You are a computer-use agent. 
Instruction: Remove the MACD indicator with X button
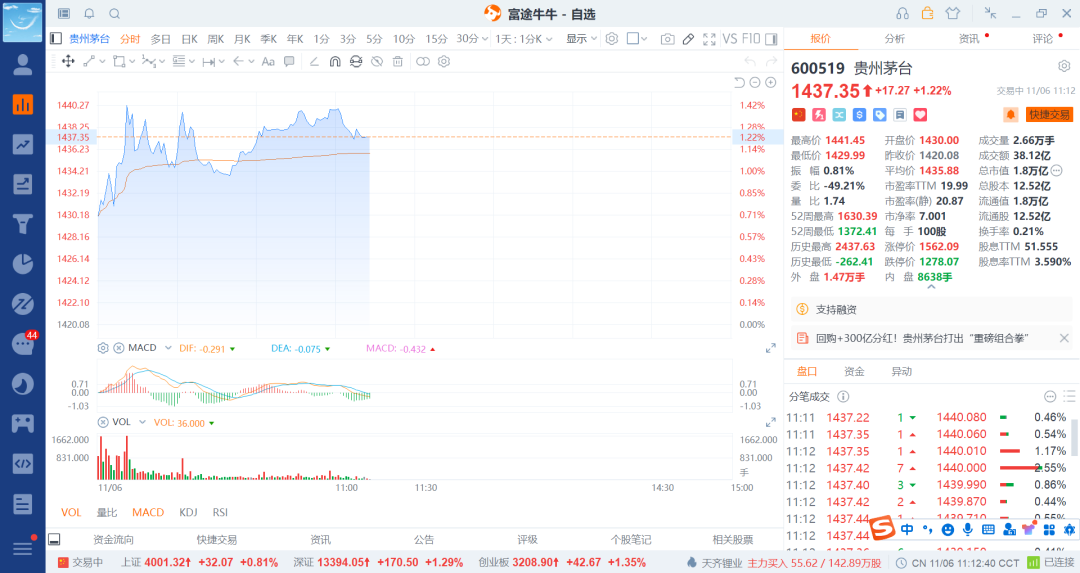(x=118, y=348)
